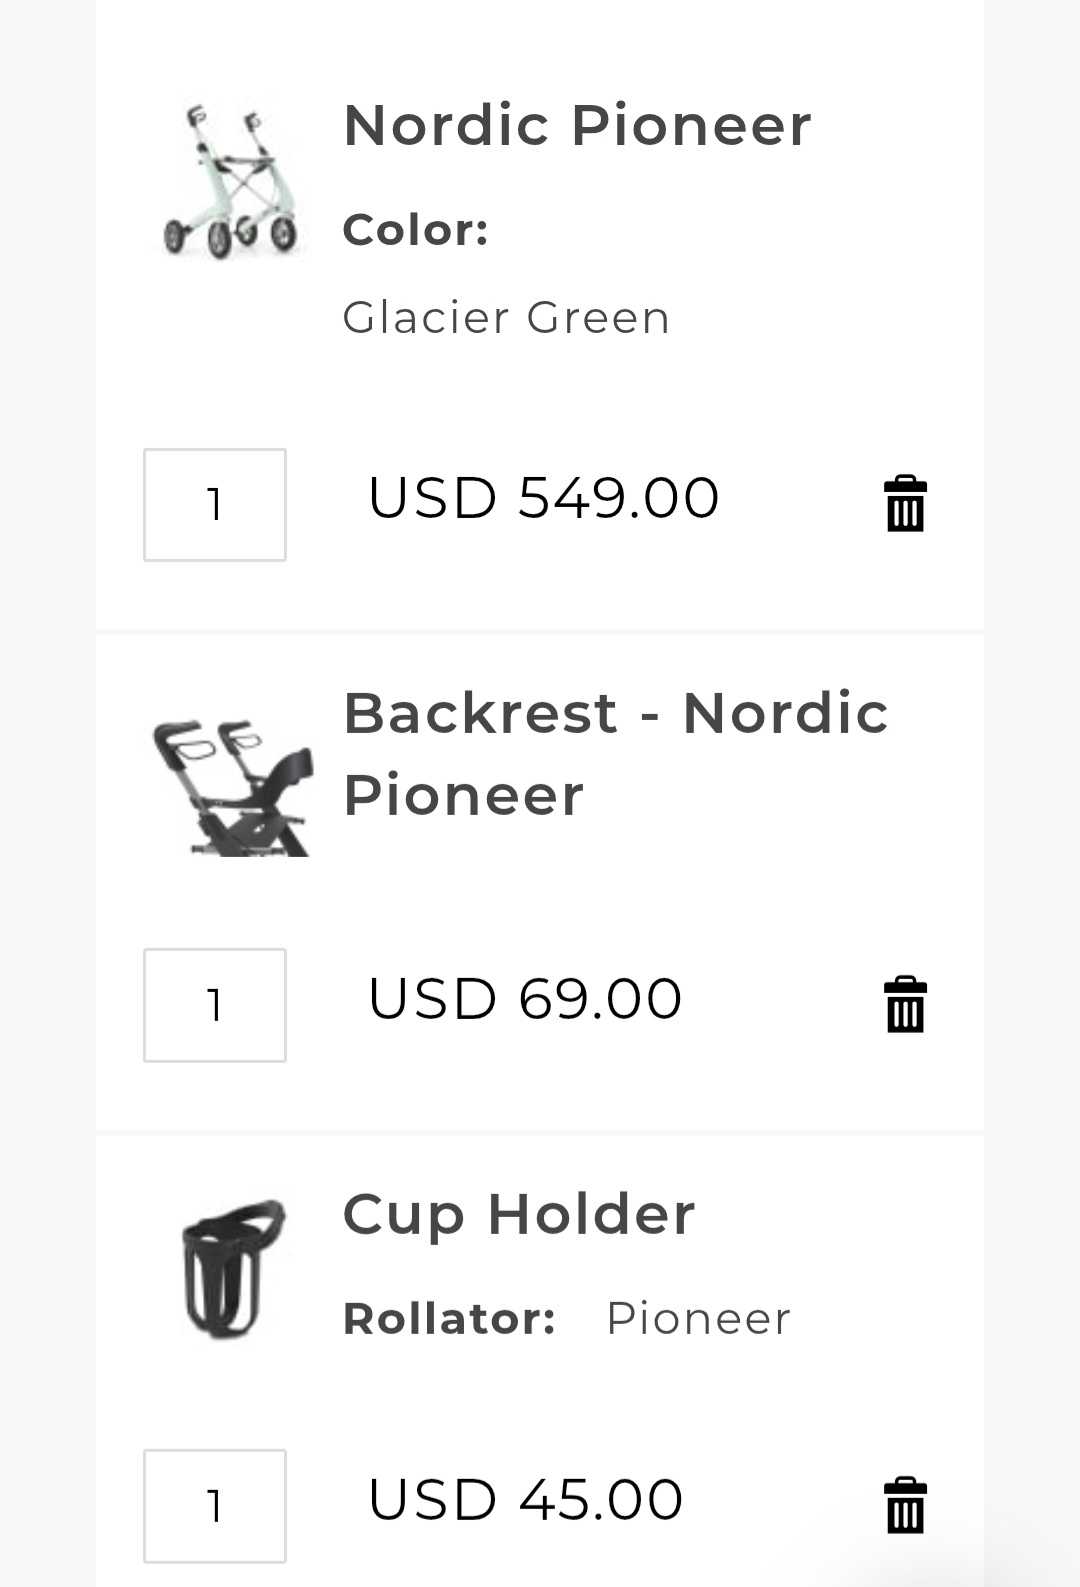
Task: Follow the Cup Holder title link
Action: pyautogui.click(x=518, y=1215)
